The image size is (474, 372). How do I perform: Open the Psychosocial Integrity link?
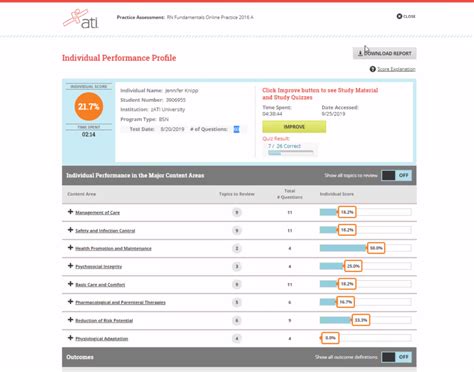(x=99, y=267)
